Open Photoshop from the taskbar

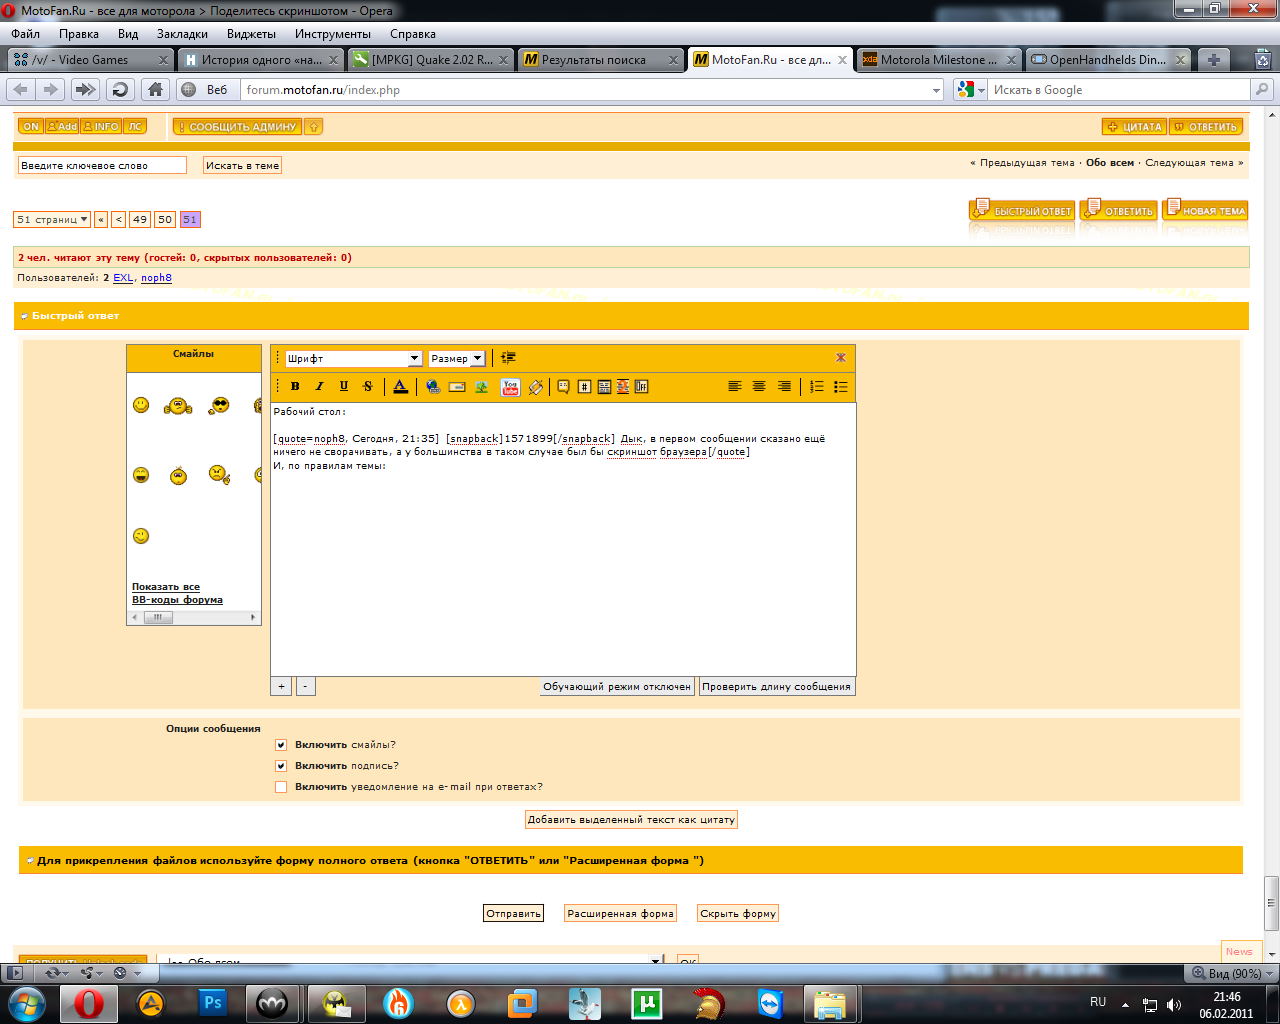point(212,1002)
